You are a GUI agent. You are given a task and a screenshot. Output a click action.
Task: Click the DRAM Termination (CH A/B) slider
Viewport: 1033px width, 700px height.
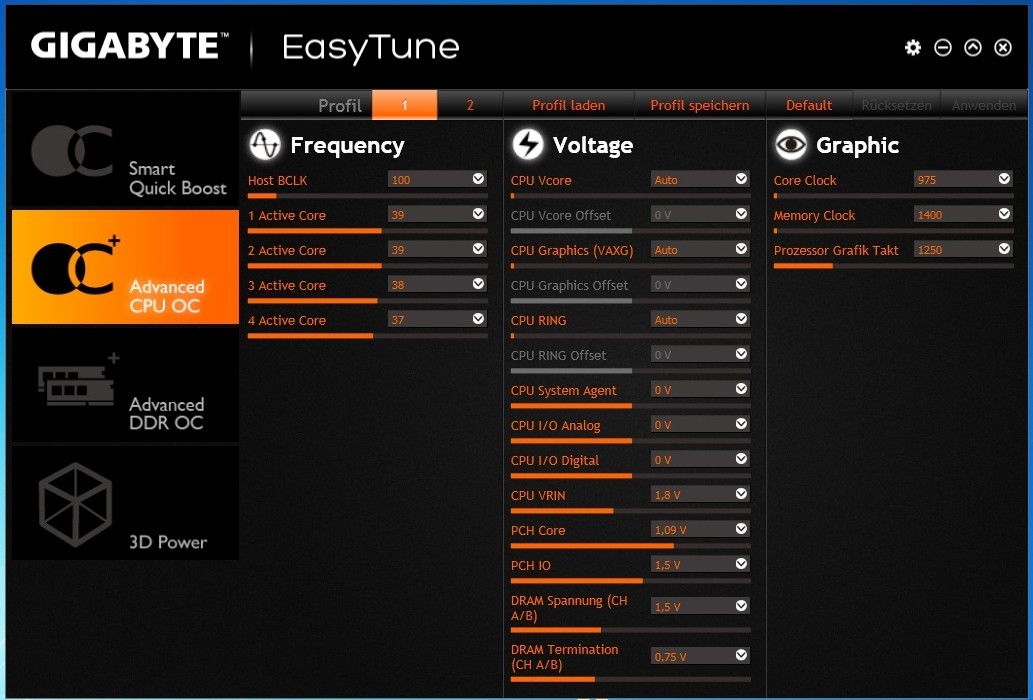pos(630,679)
